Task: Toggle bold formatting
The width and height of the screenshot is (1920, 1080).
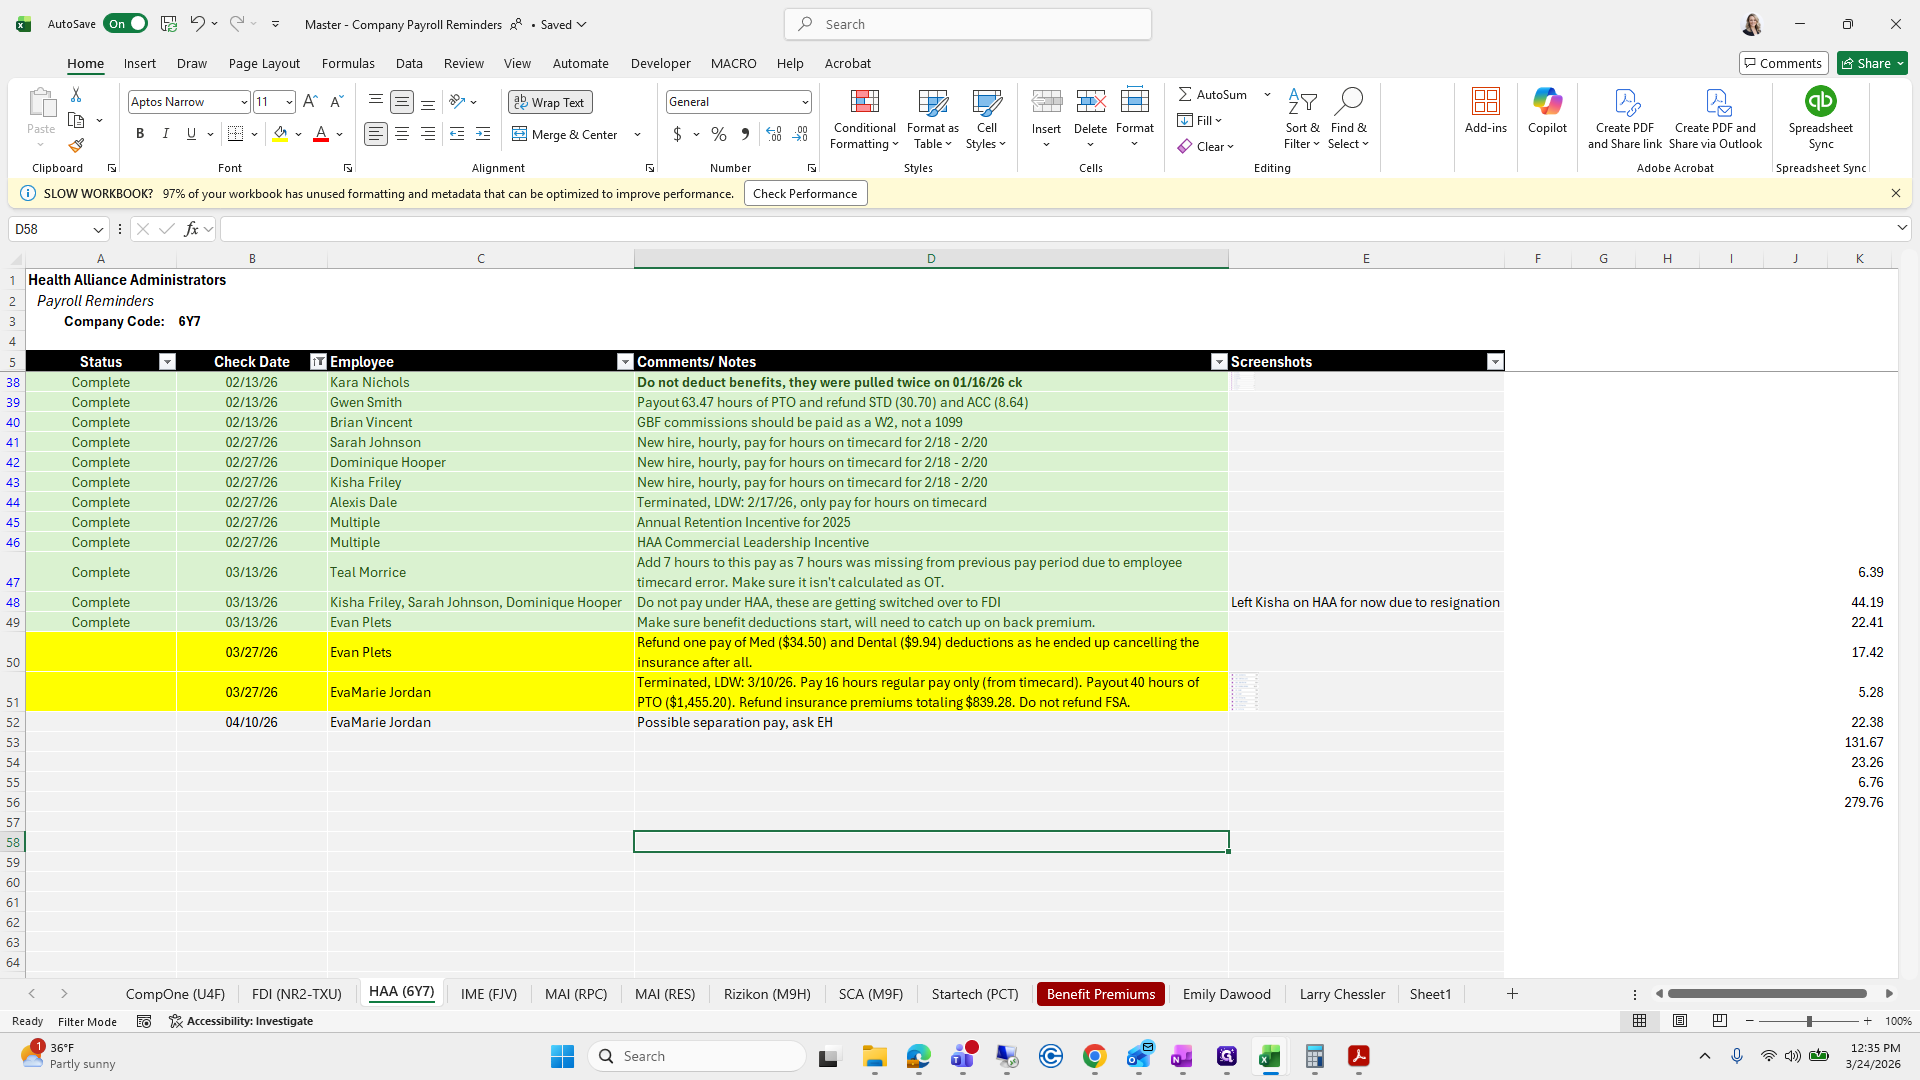Action: [x=140, y=134]
